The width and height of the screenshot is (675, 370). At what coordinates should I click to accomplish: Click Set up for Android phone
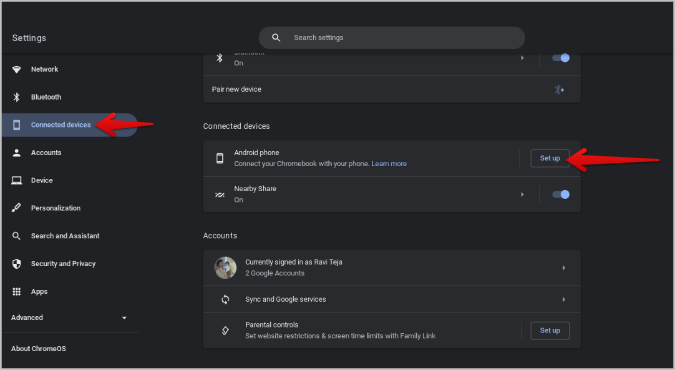550,158
